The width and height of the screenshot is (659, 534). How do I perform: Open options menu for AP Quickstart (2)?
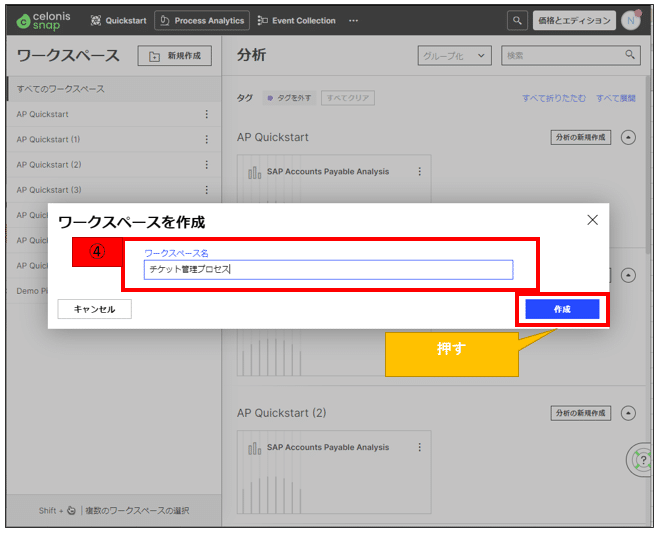(x=206, y=165)
